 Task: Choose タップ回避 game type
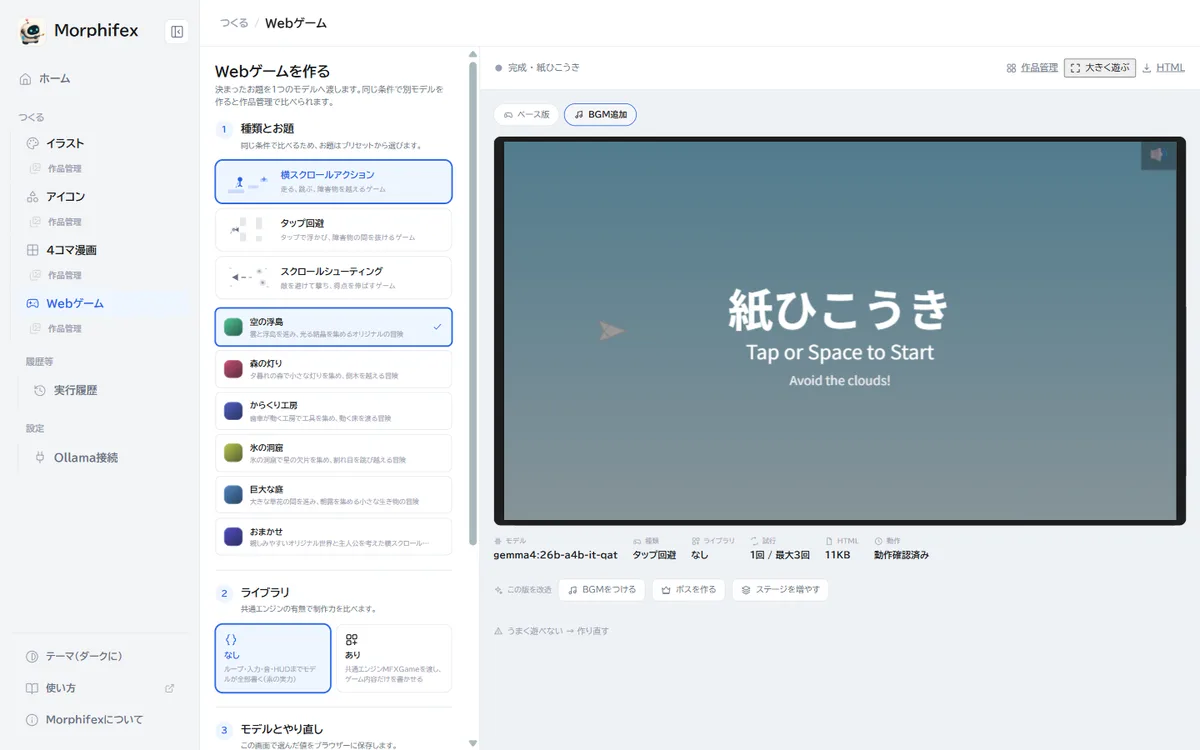[x=333, y=229]
